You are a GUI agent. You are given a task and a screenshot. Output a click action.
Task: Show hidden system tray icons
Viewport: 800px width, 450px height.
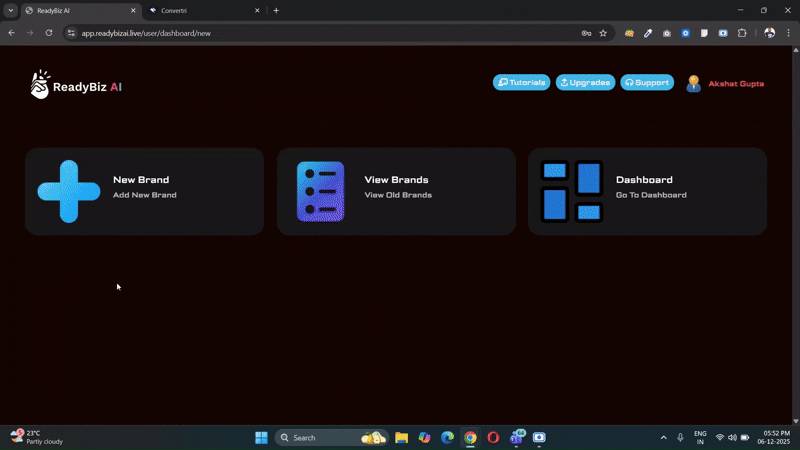tap(663, 438)
